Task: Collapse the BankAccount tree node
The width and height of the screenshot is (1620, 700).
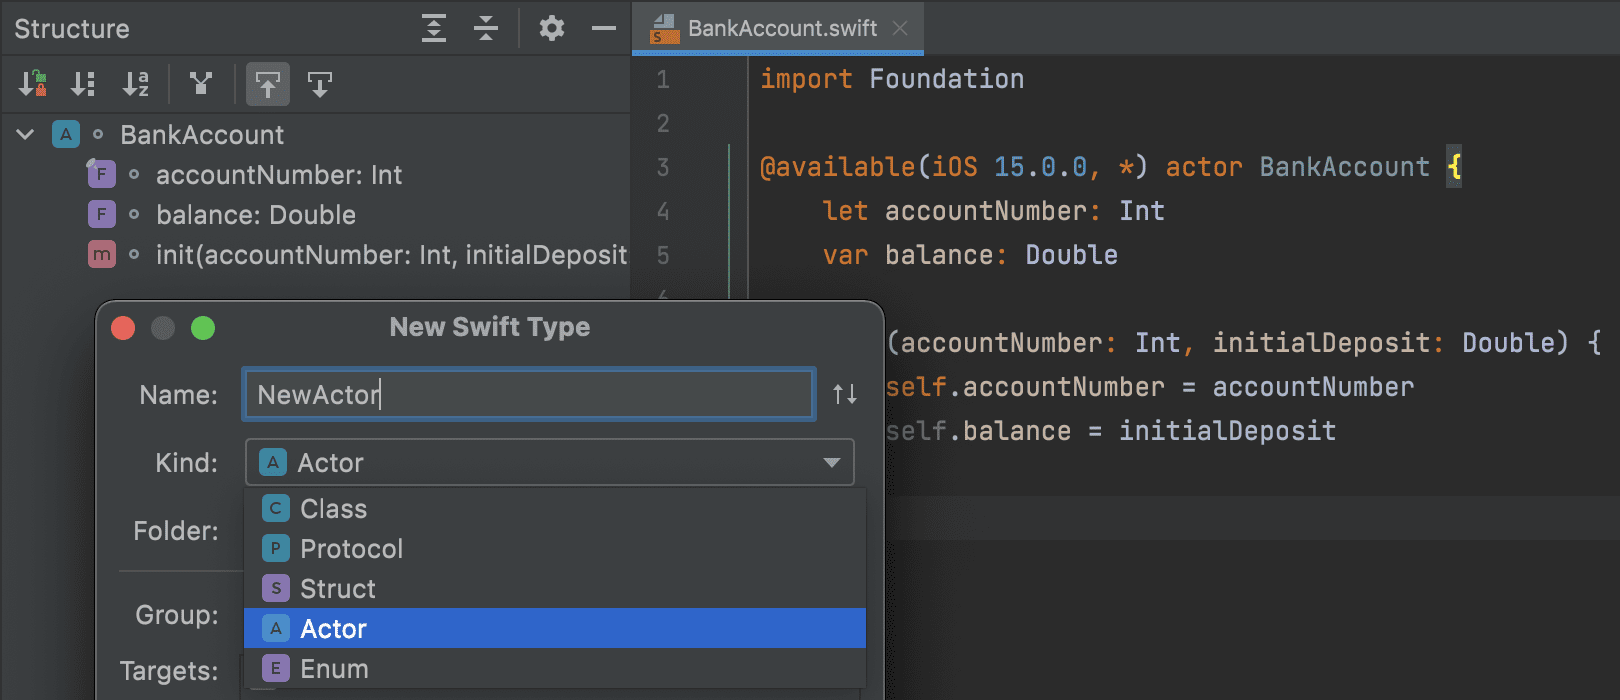Action: click(x=26, y=134)
